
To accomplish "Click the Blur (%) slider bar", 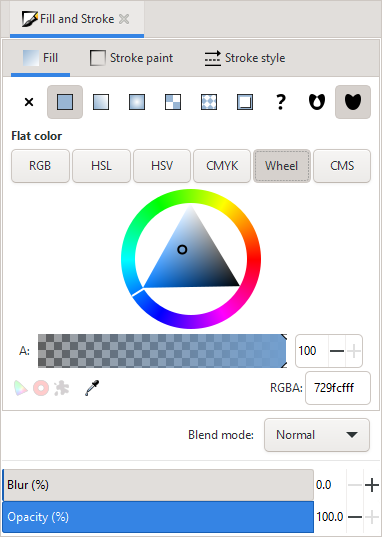I will point(158,485).
